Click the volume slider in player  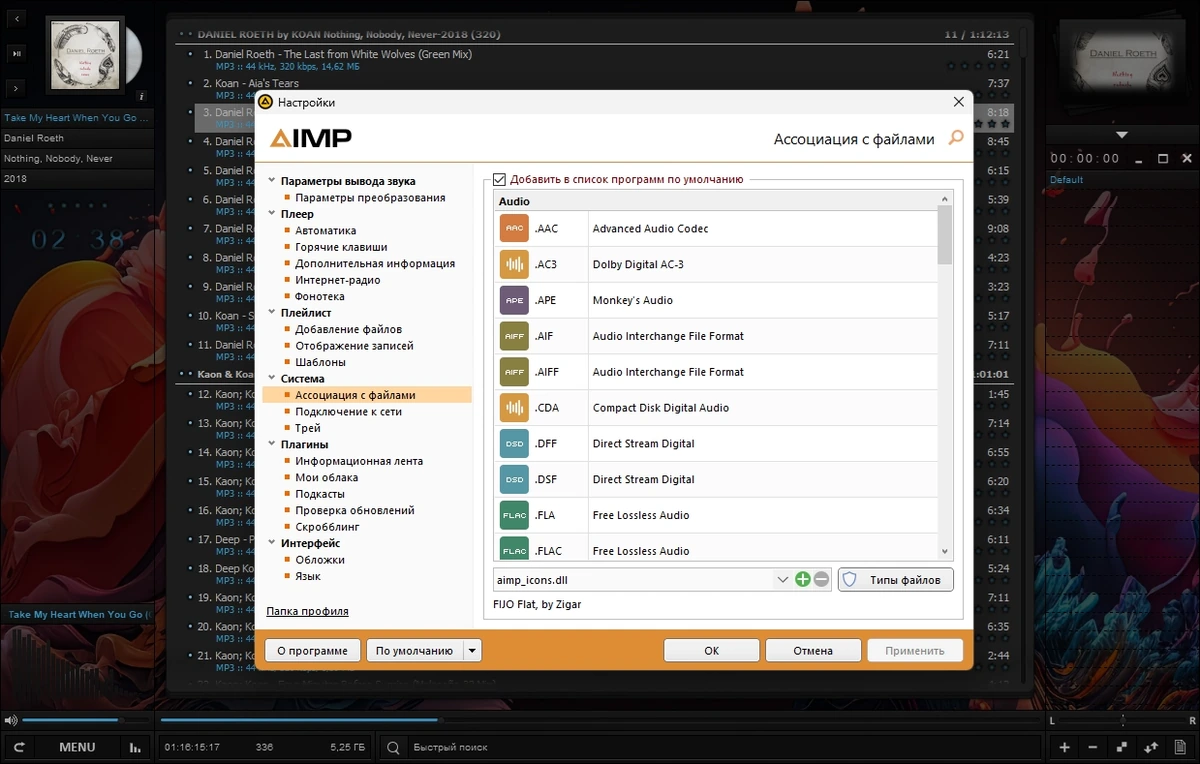84,720
